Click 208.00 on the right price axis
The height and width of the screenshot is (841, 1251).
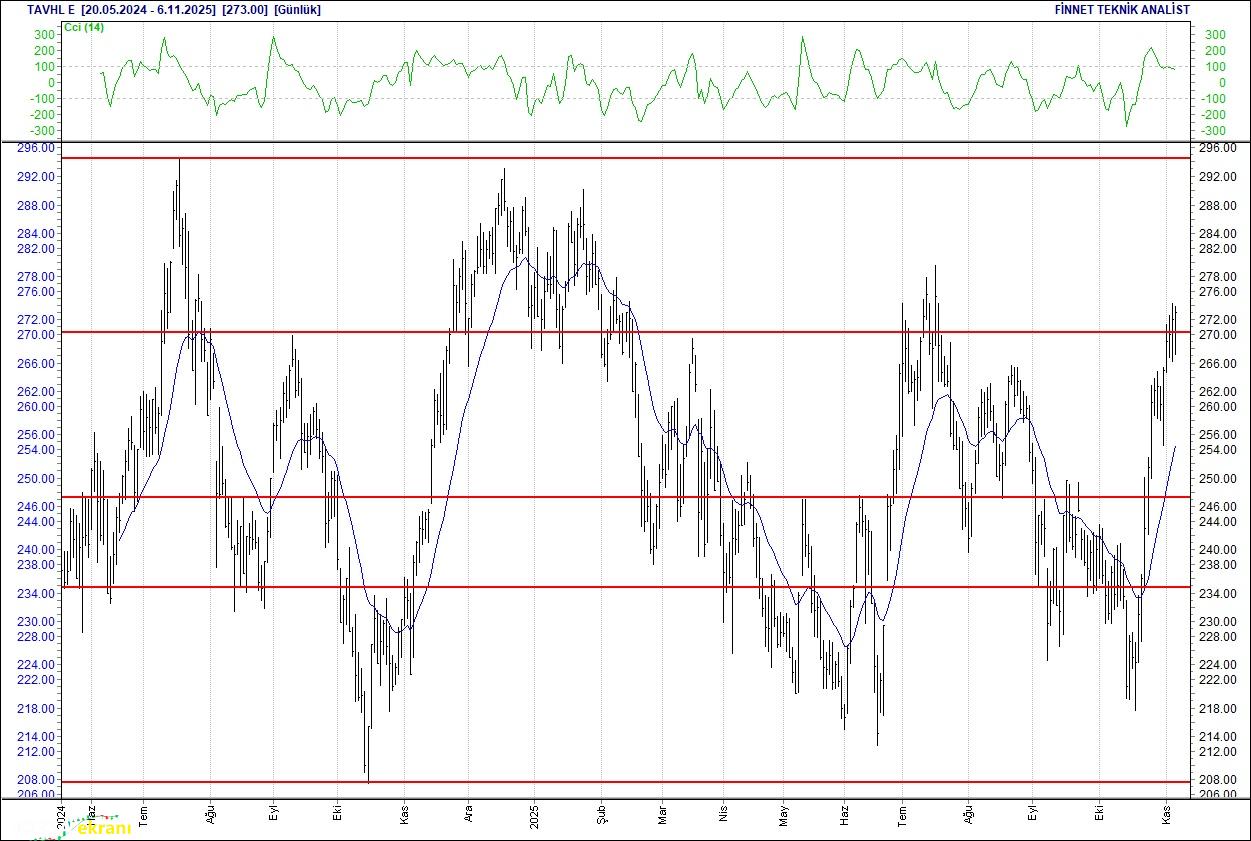1213,780
